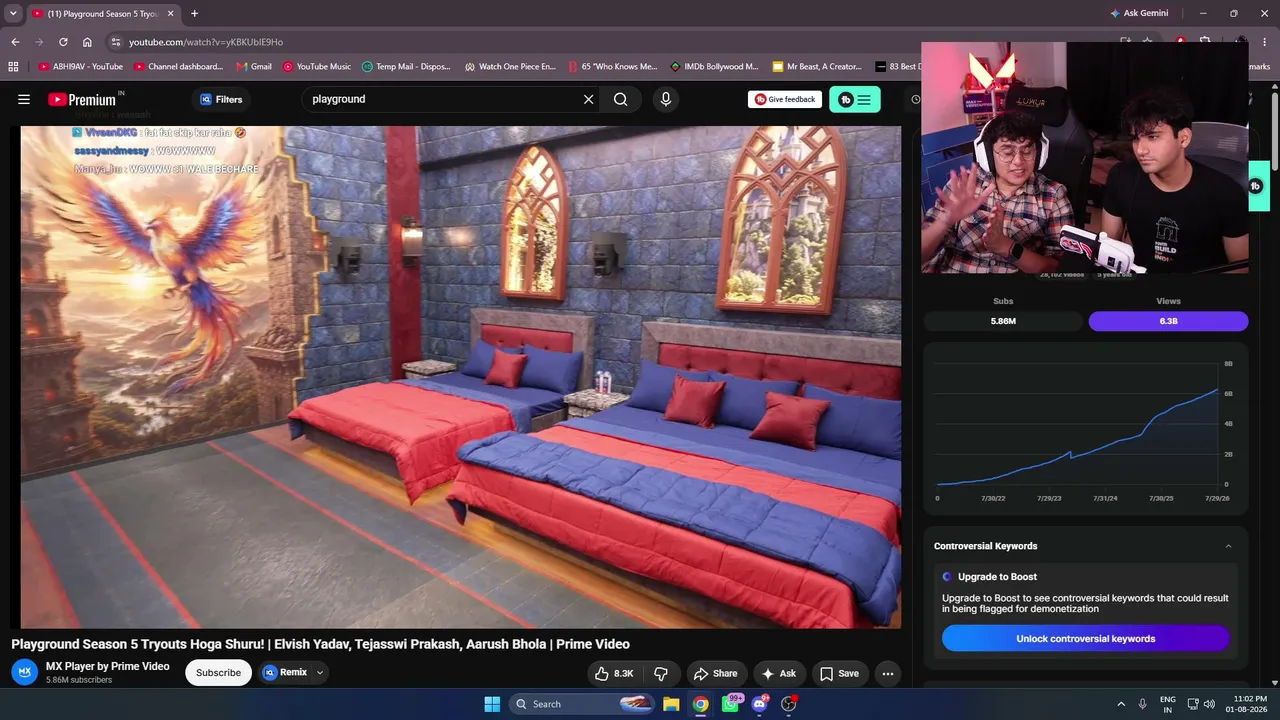Open the Chrome apps grid shortcut
Viewport: 1280px width, 720px height.
point(13,67)
